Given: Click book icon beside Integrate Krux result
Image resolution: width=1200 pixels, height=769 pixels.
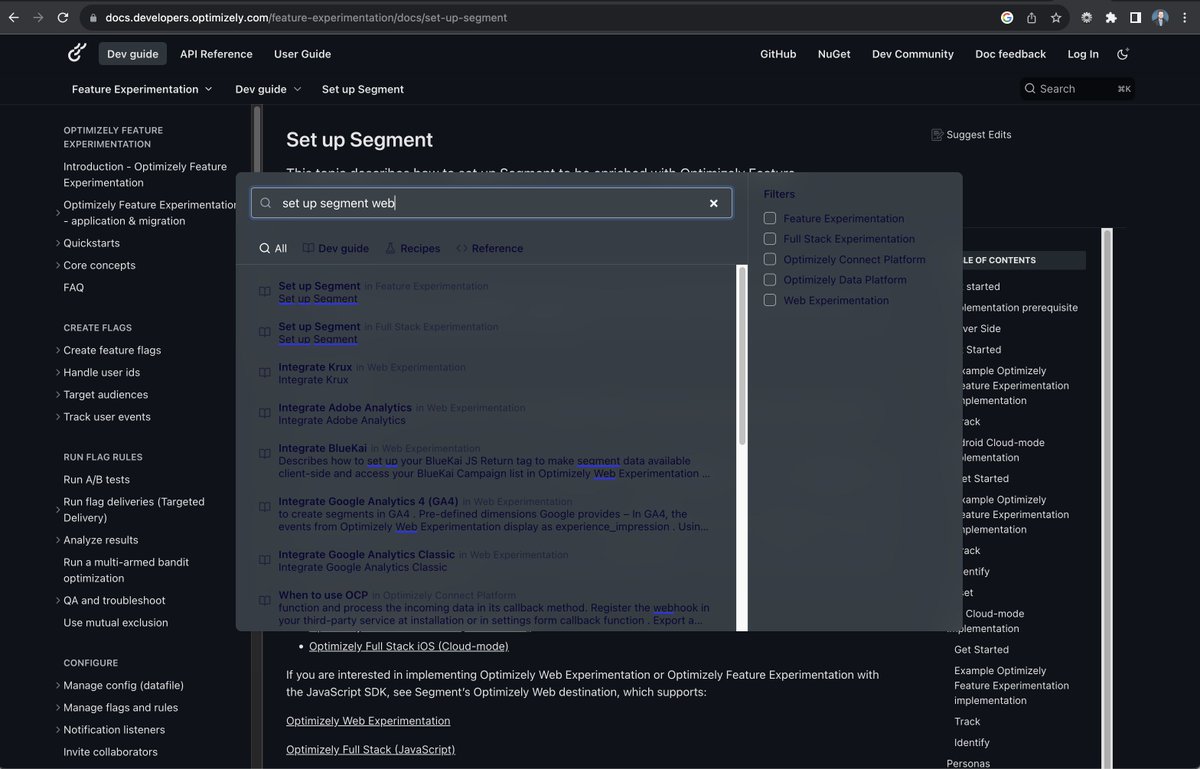Looking at the screenshot, I should 265,373.
